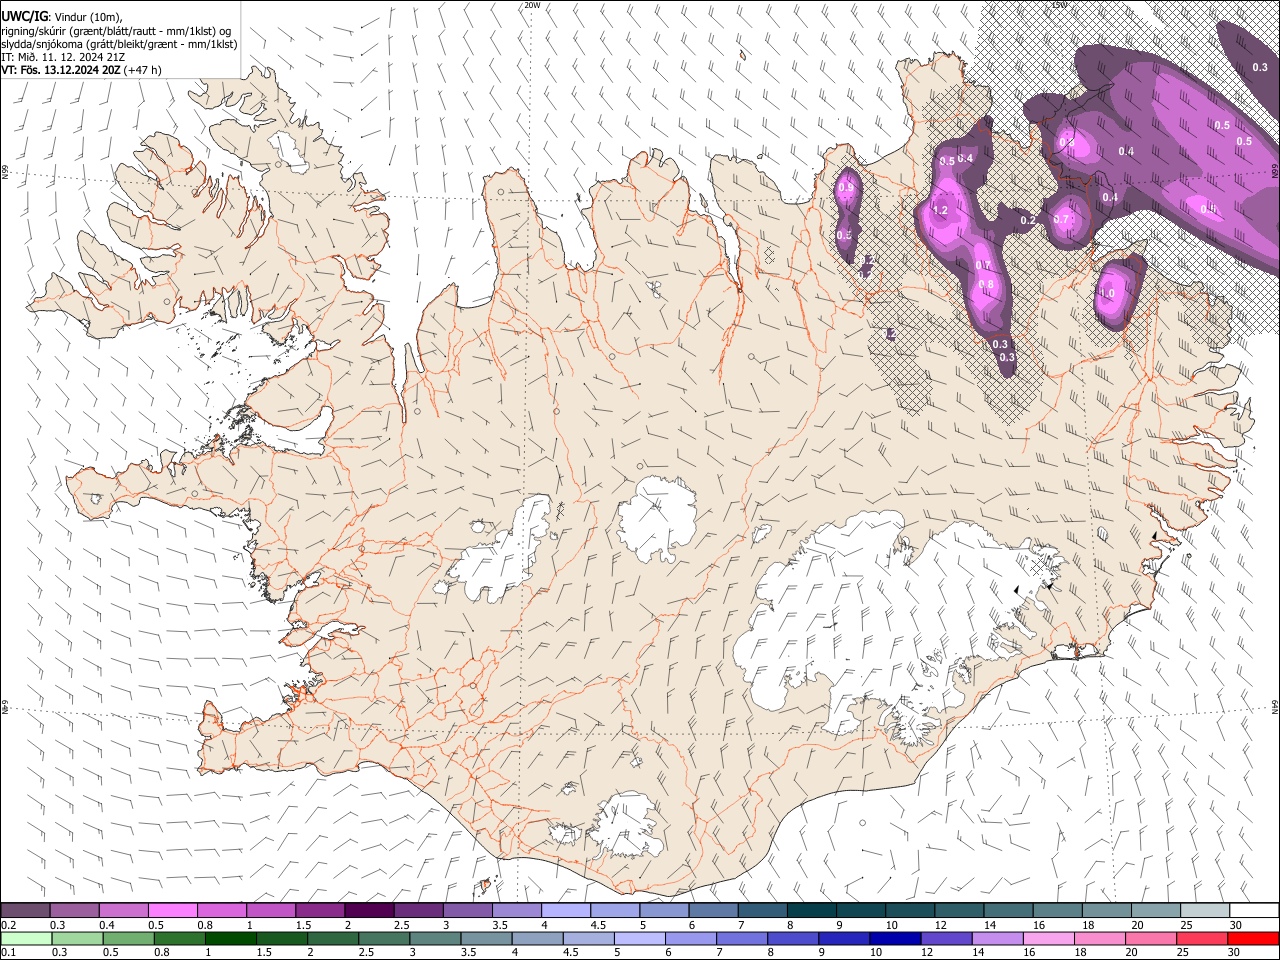
Task: Click the 30 label in the bottom legend row
Action: click(x=1233, y=953)
